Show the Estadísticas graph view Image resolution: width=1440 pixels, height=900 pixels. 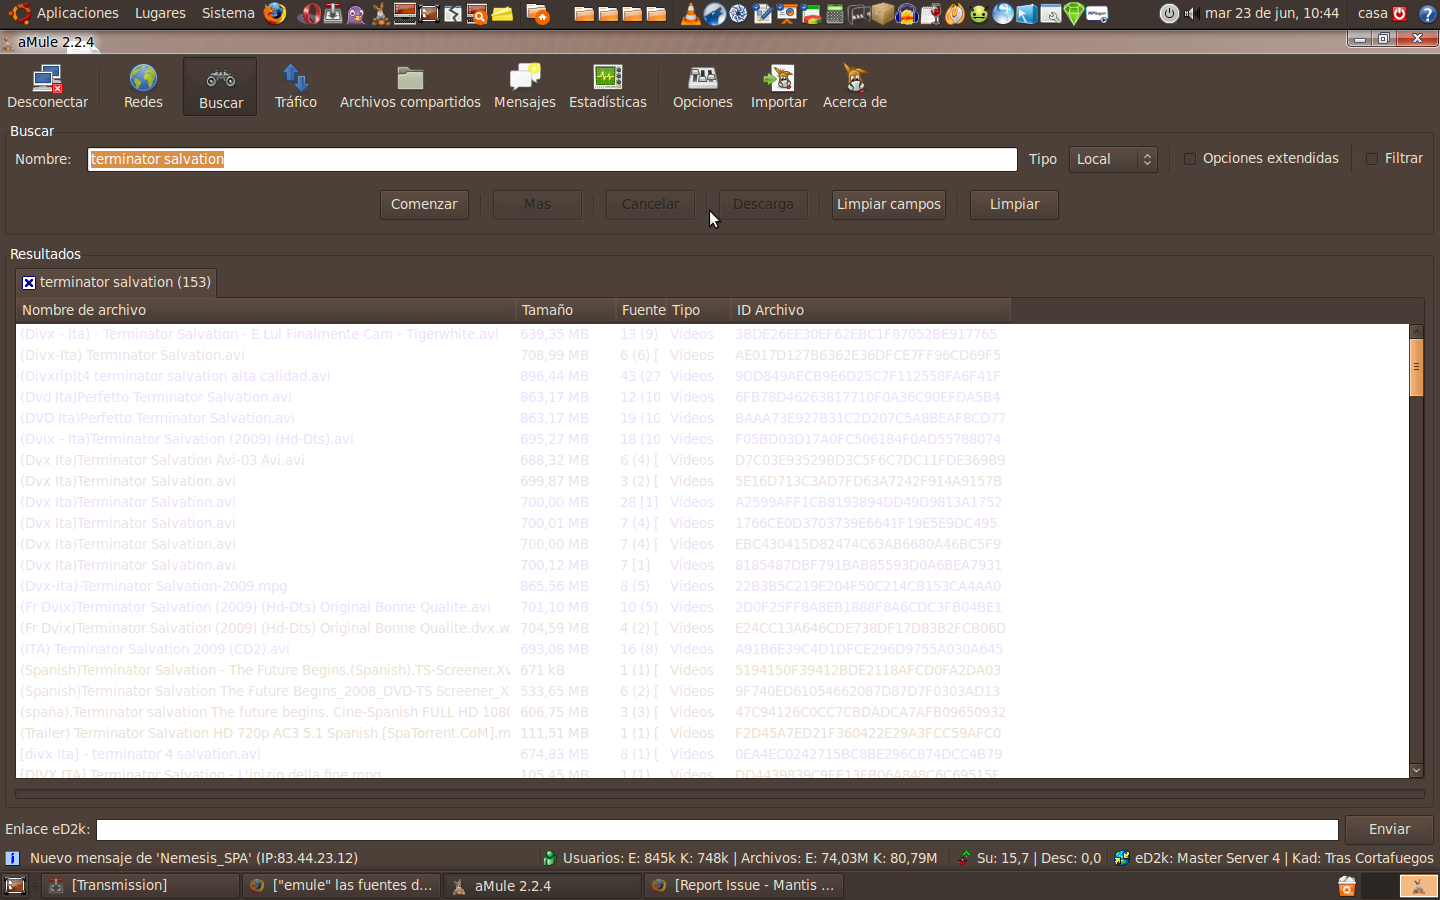coord(607,86)
